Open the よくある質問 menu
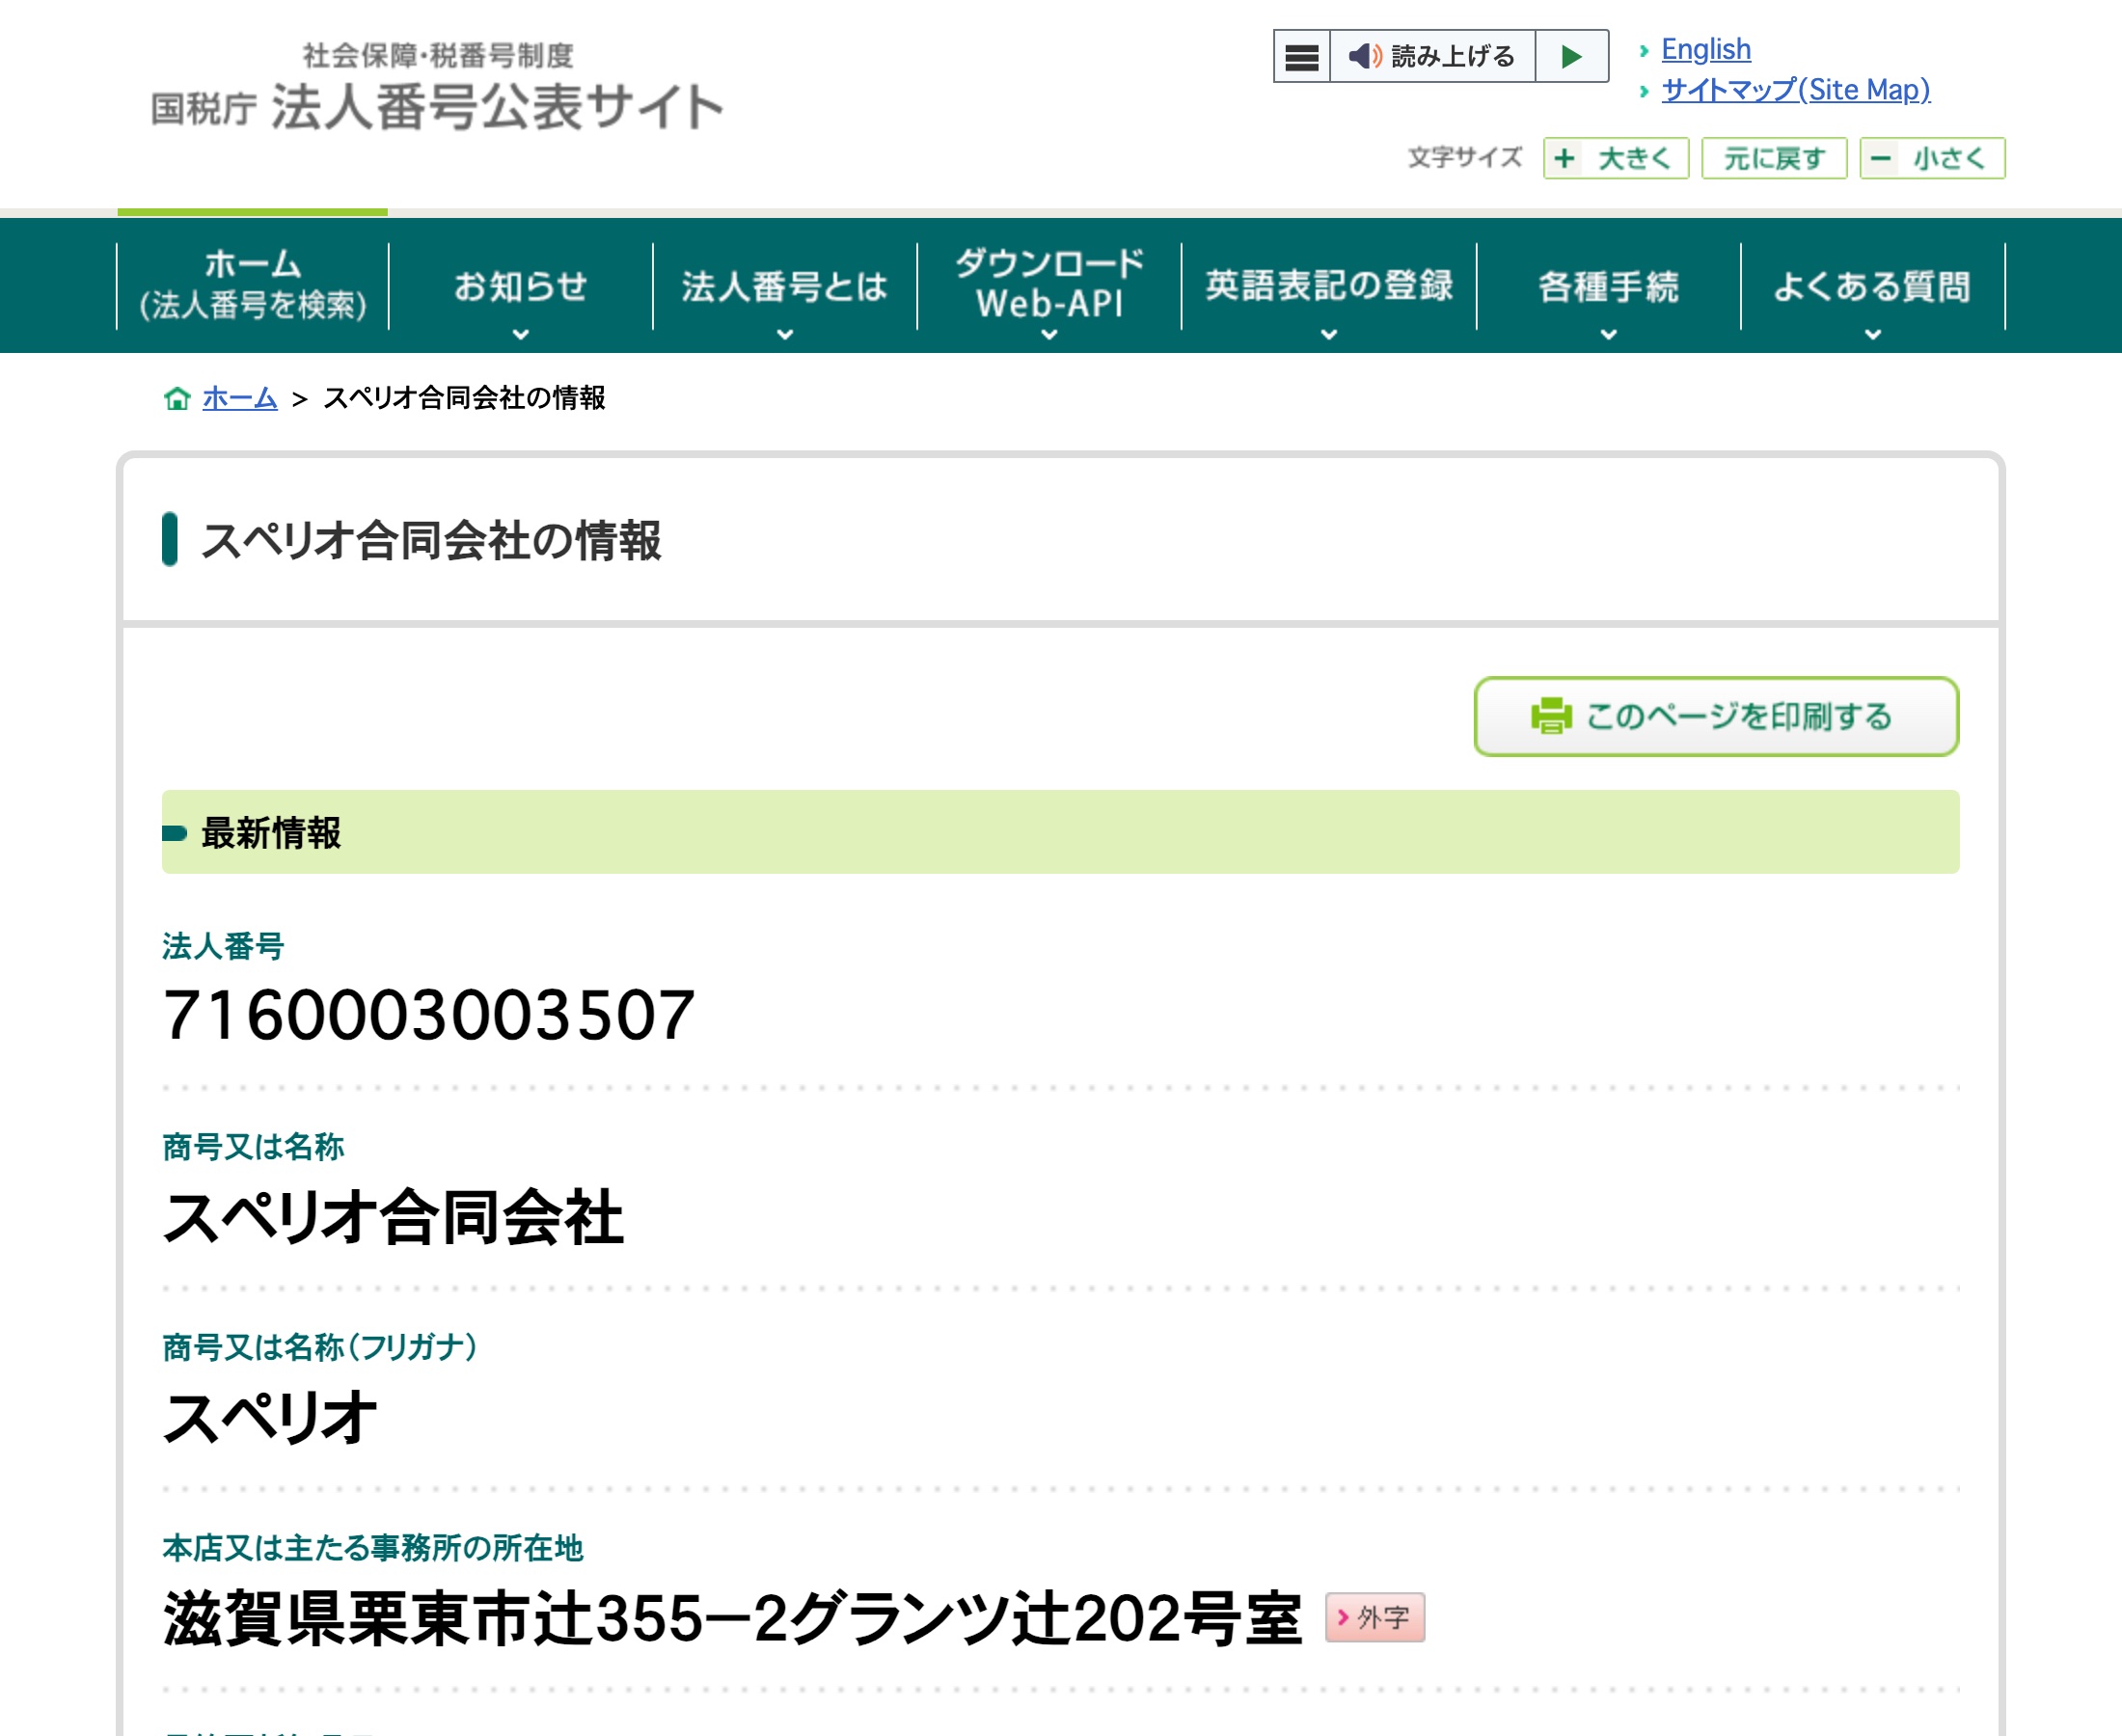 pos(1872,286)
